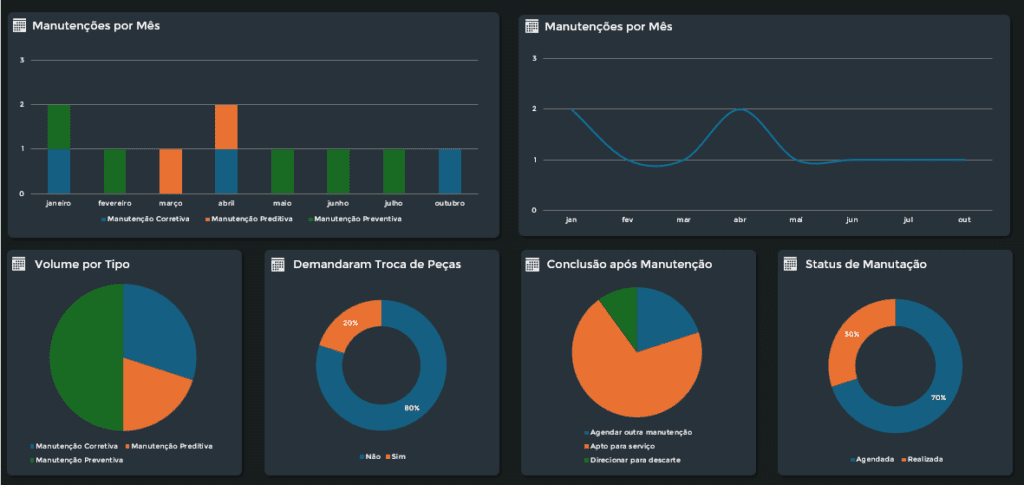Click the 20% orange donut segment

point(350,324)
